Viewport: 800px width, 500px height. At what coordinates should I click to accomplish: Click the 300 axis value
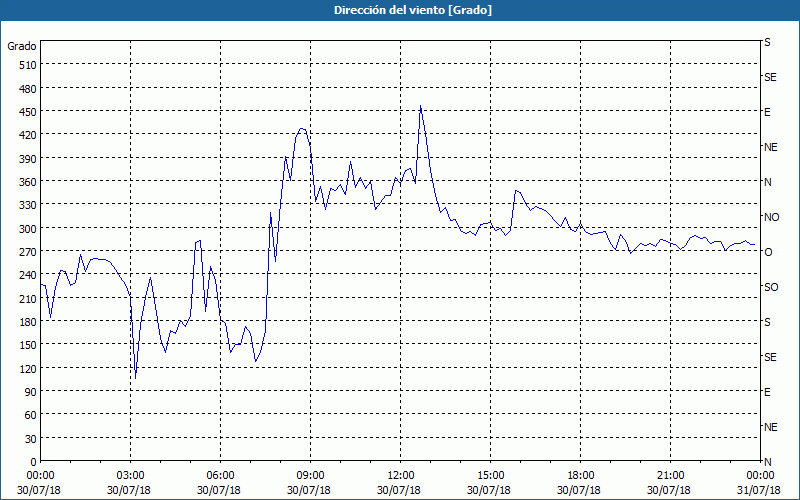point(28,229)
